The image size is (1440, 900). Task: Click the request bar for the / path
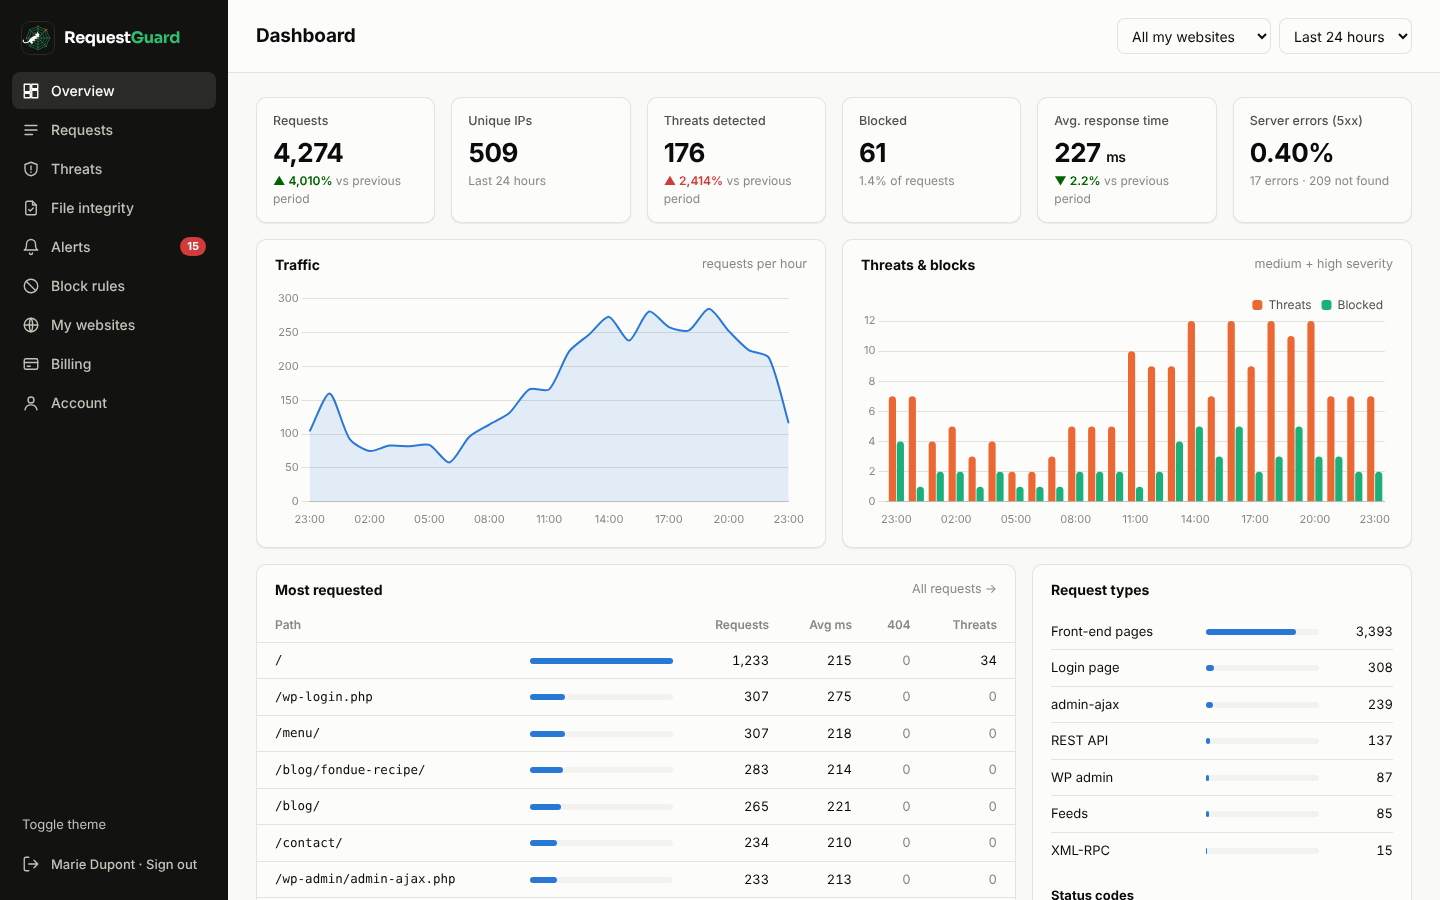point(601,661)
